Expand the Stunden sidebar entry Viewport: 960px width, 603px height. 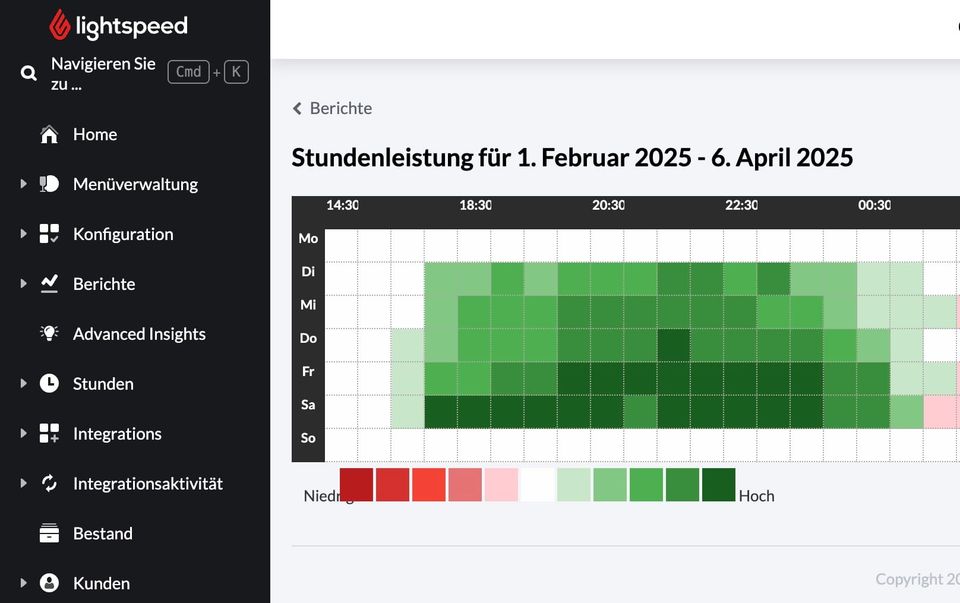pyautogui.click(x=23, y=383)
